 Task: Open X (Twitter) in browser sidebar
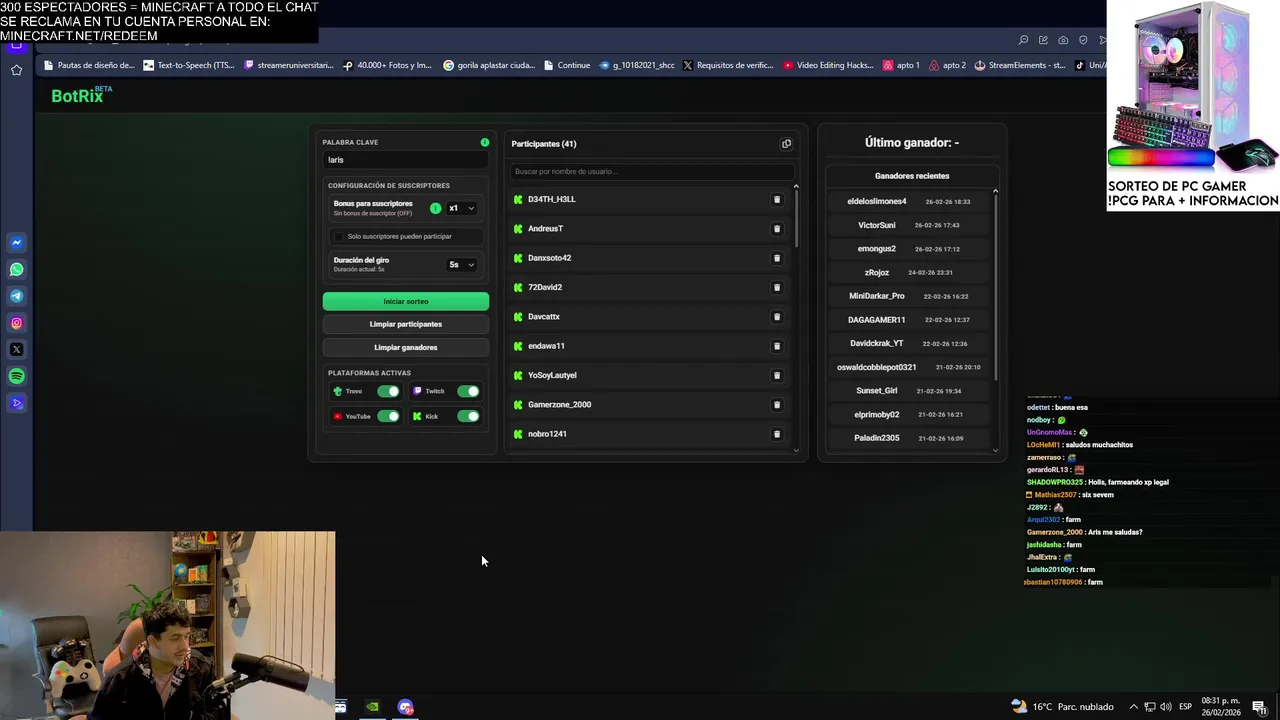[16, 350]
